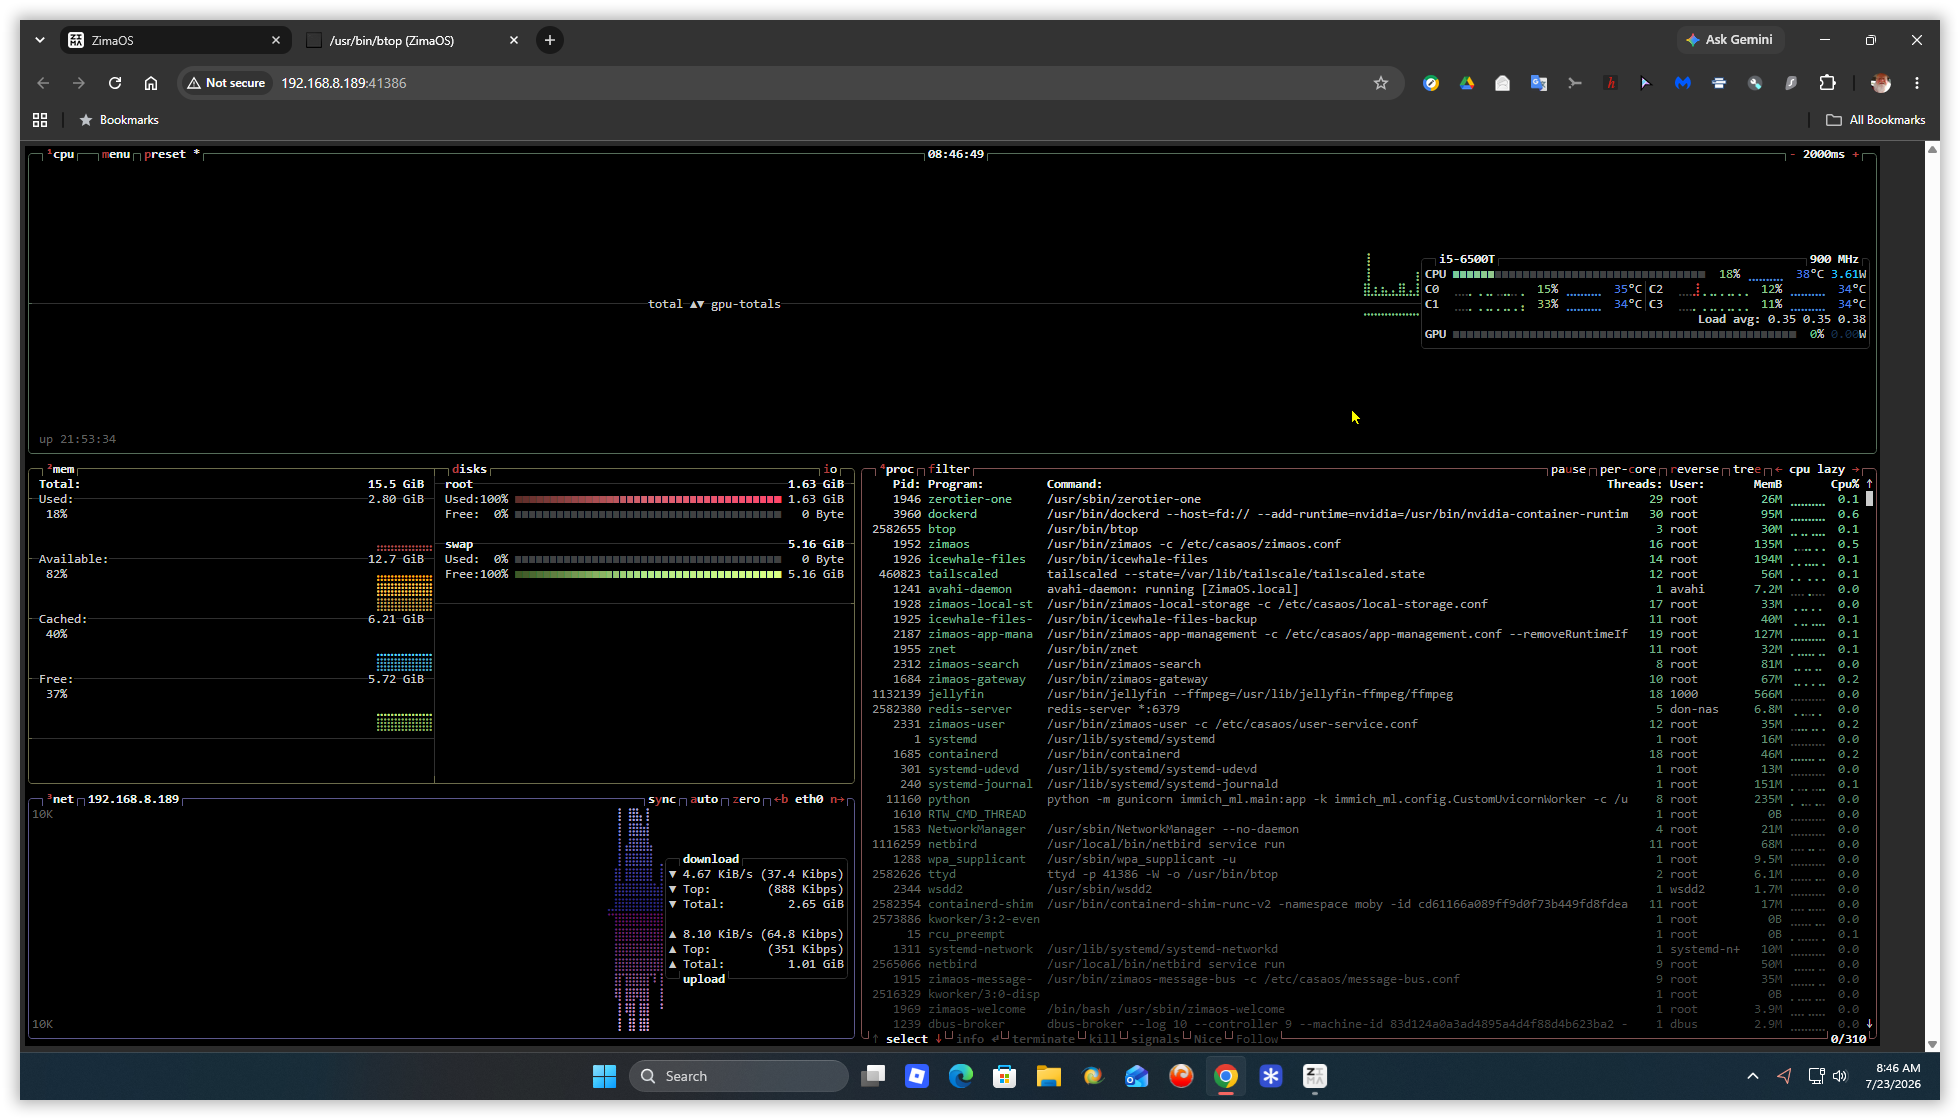Toggle io mode in the disks box
The height and width of the screenshot is (1120, 1960).
point(831,469)
